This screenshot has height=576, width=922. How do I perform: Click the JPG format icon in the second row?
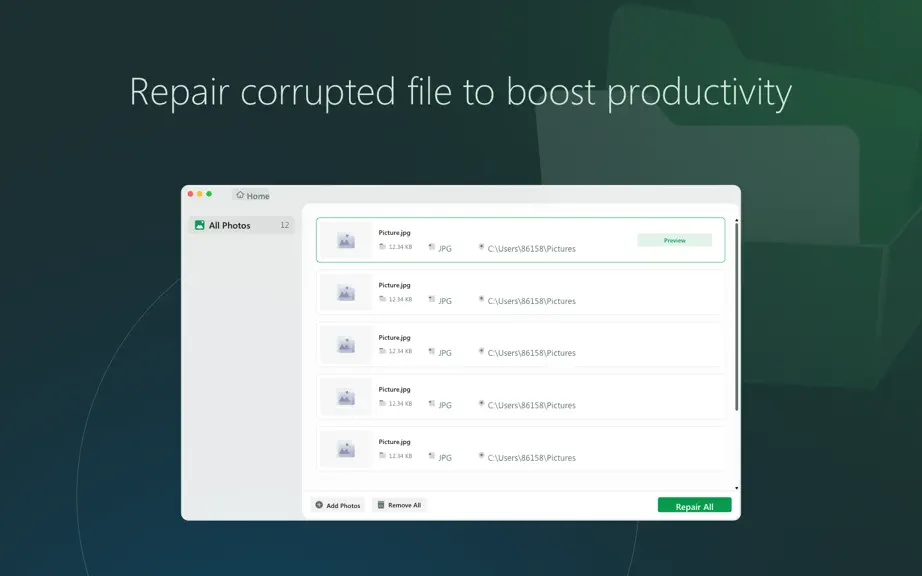(432, 299)
